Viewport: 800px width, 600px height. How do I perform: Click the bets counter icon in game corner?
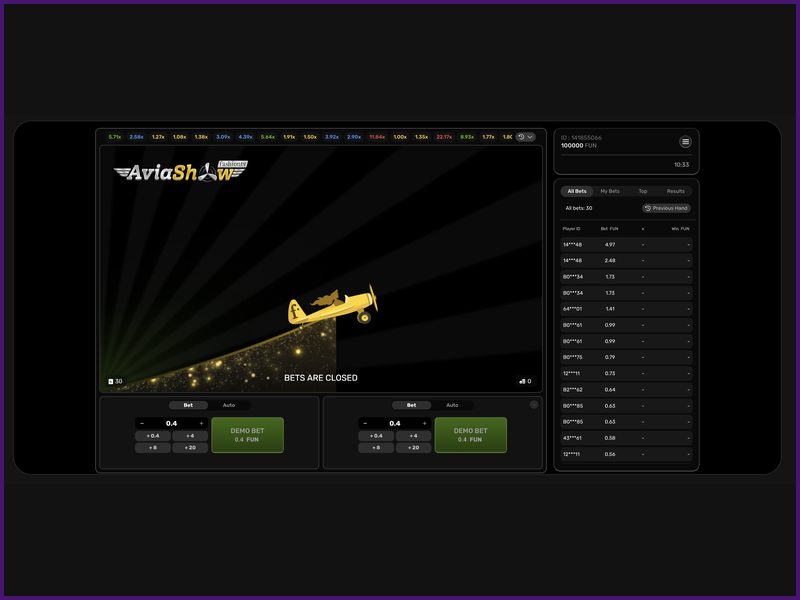523,379
